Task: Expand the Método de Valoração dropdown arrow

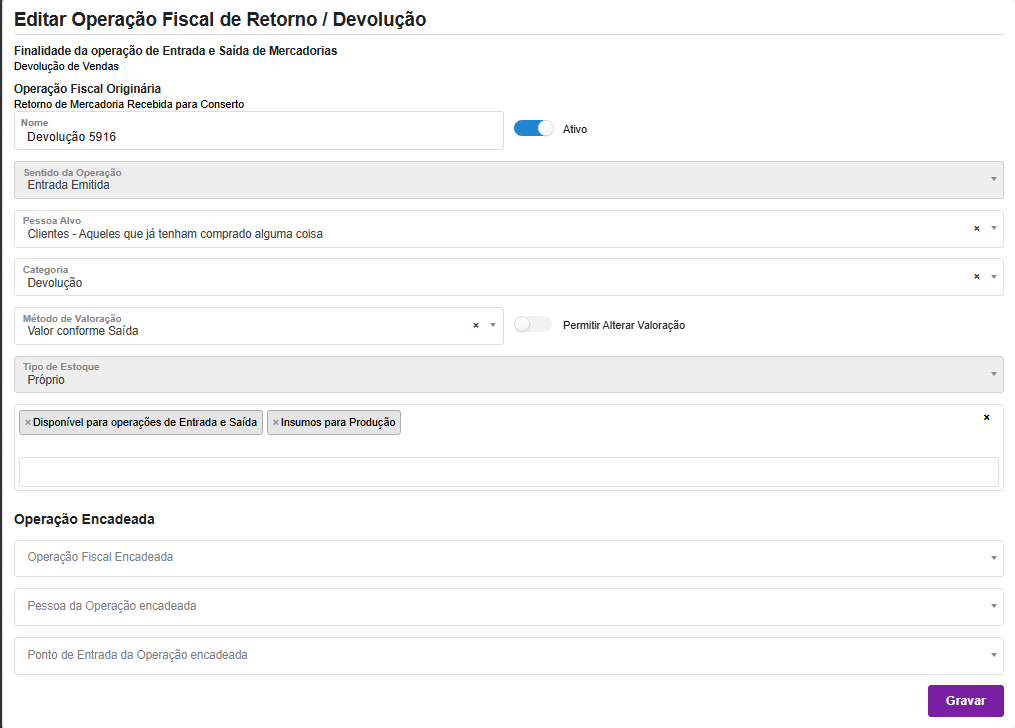Action: (492, 325)
